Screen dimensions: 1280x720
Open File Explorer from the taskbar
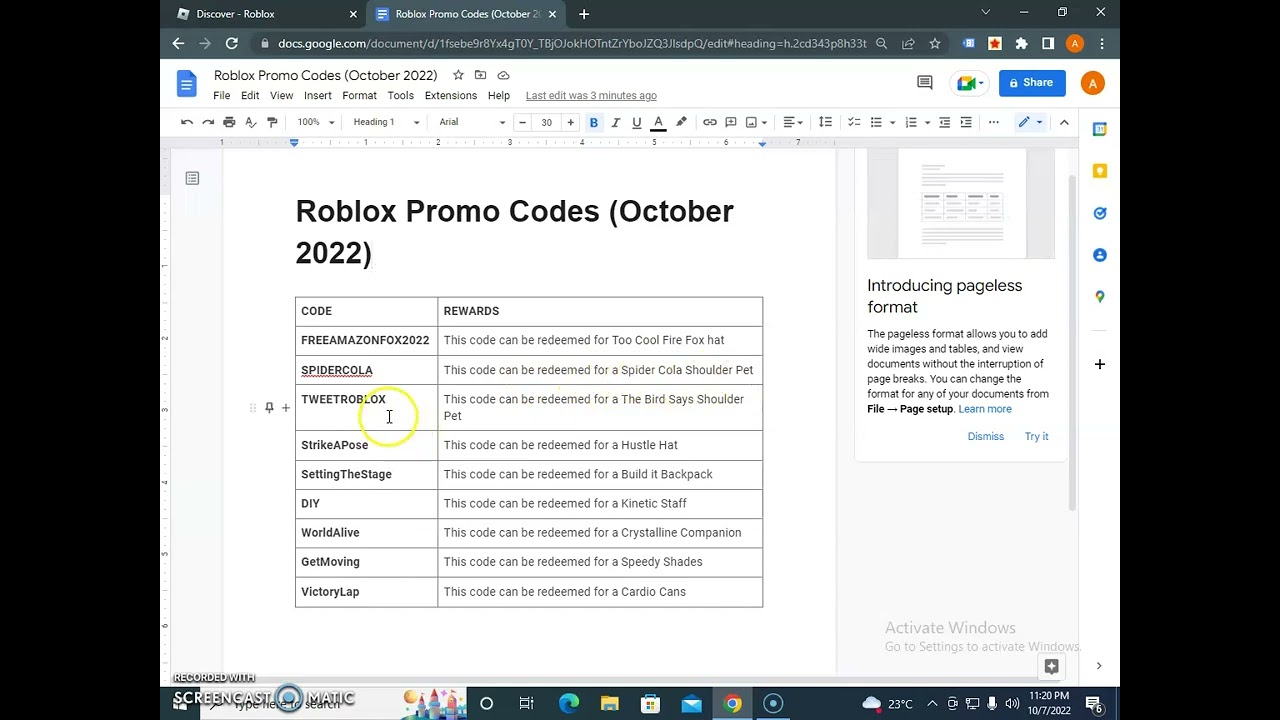(609, 704)
